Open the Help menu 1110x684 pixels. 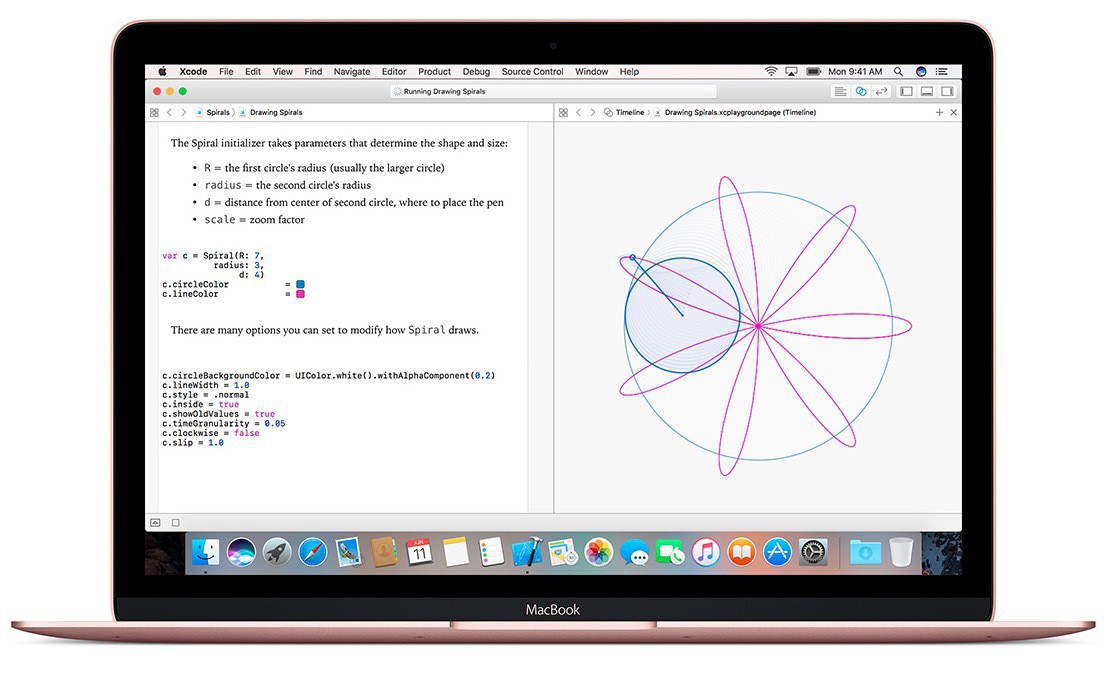tap(629, 72)
